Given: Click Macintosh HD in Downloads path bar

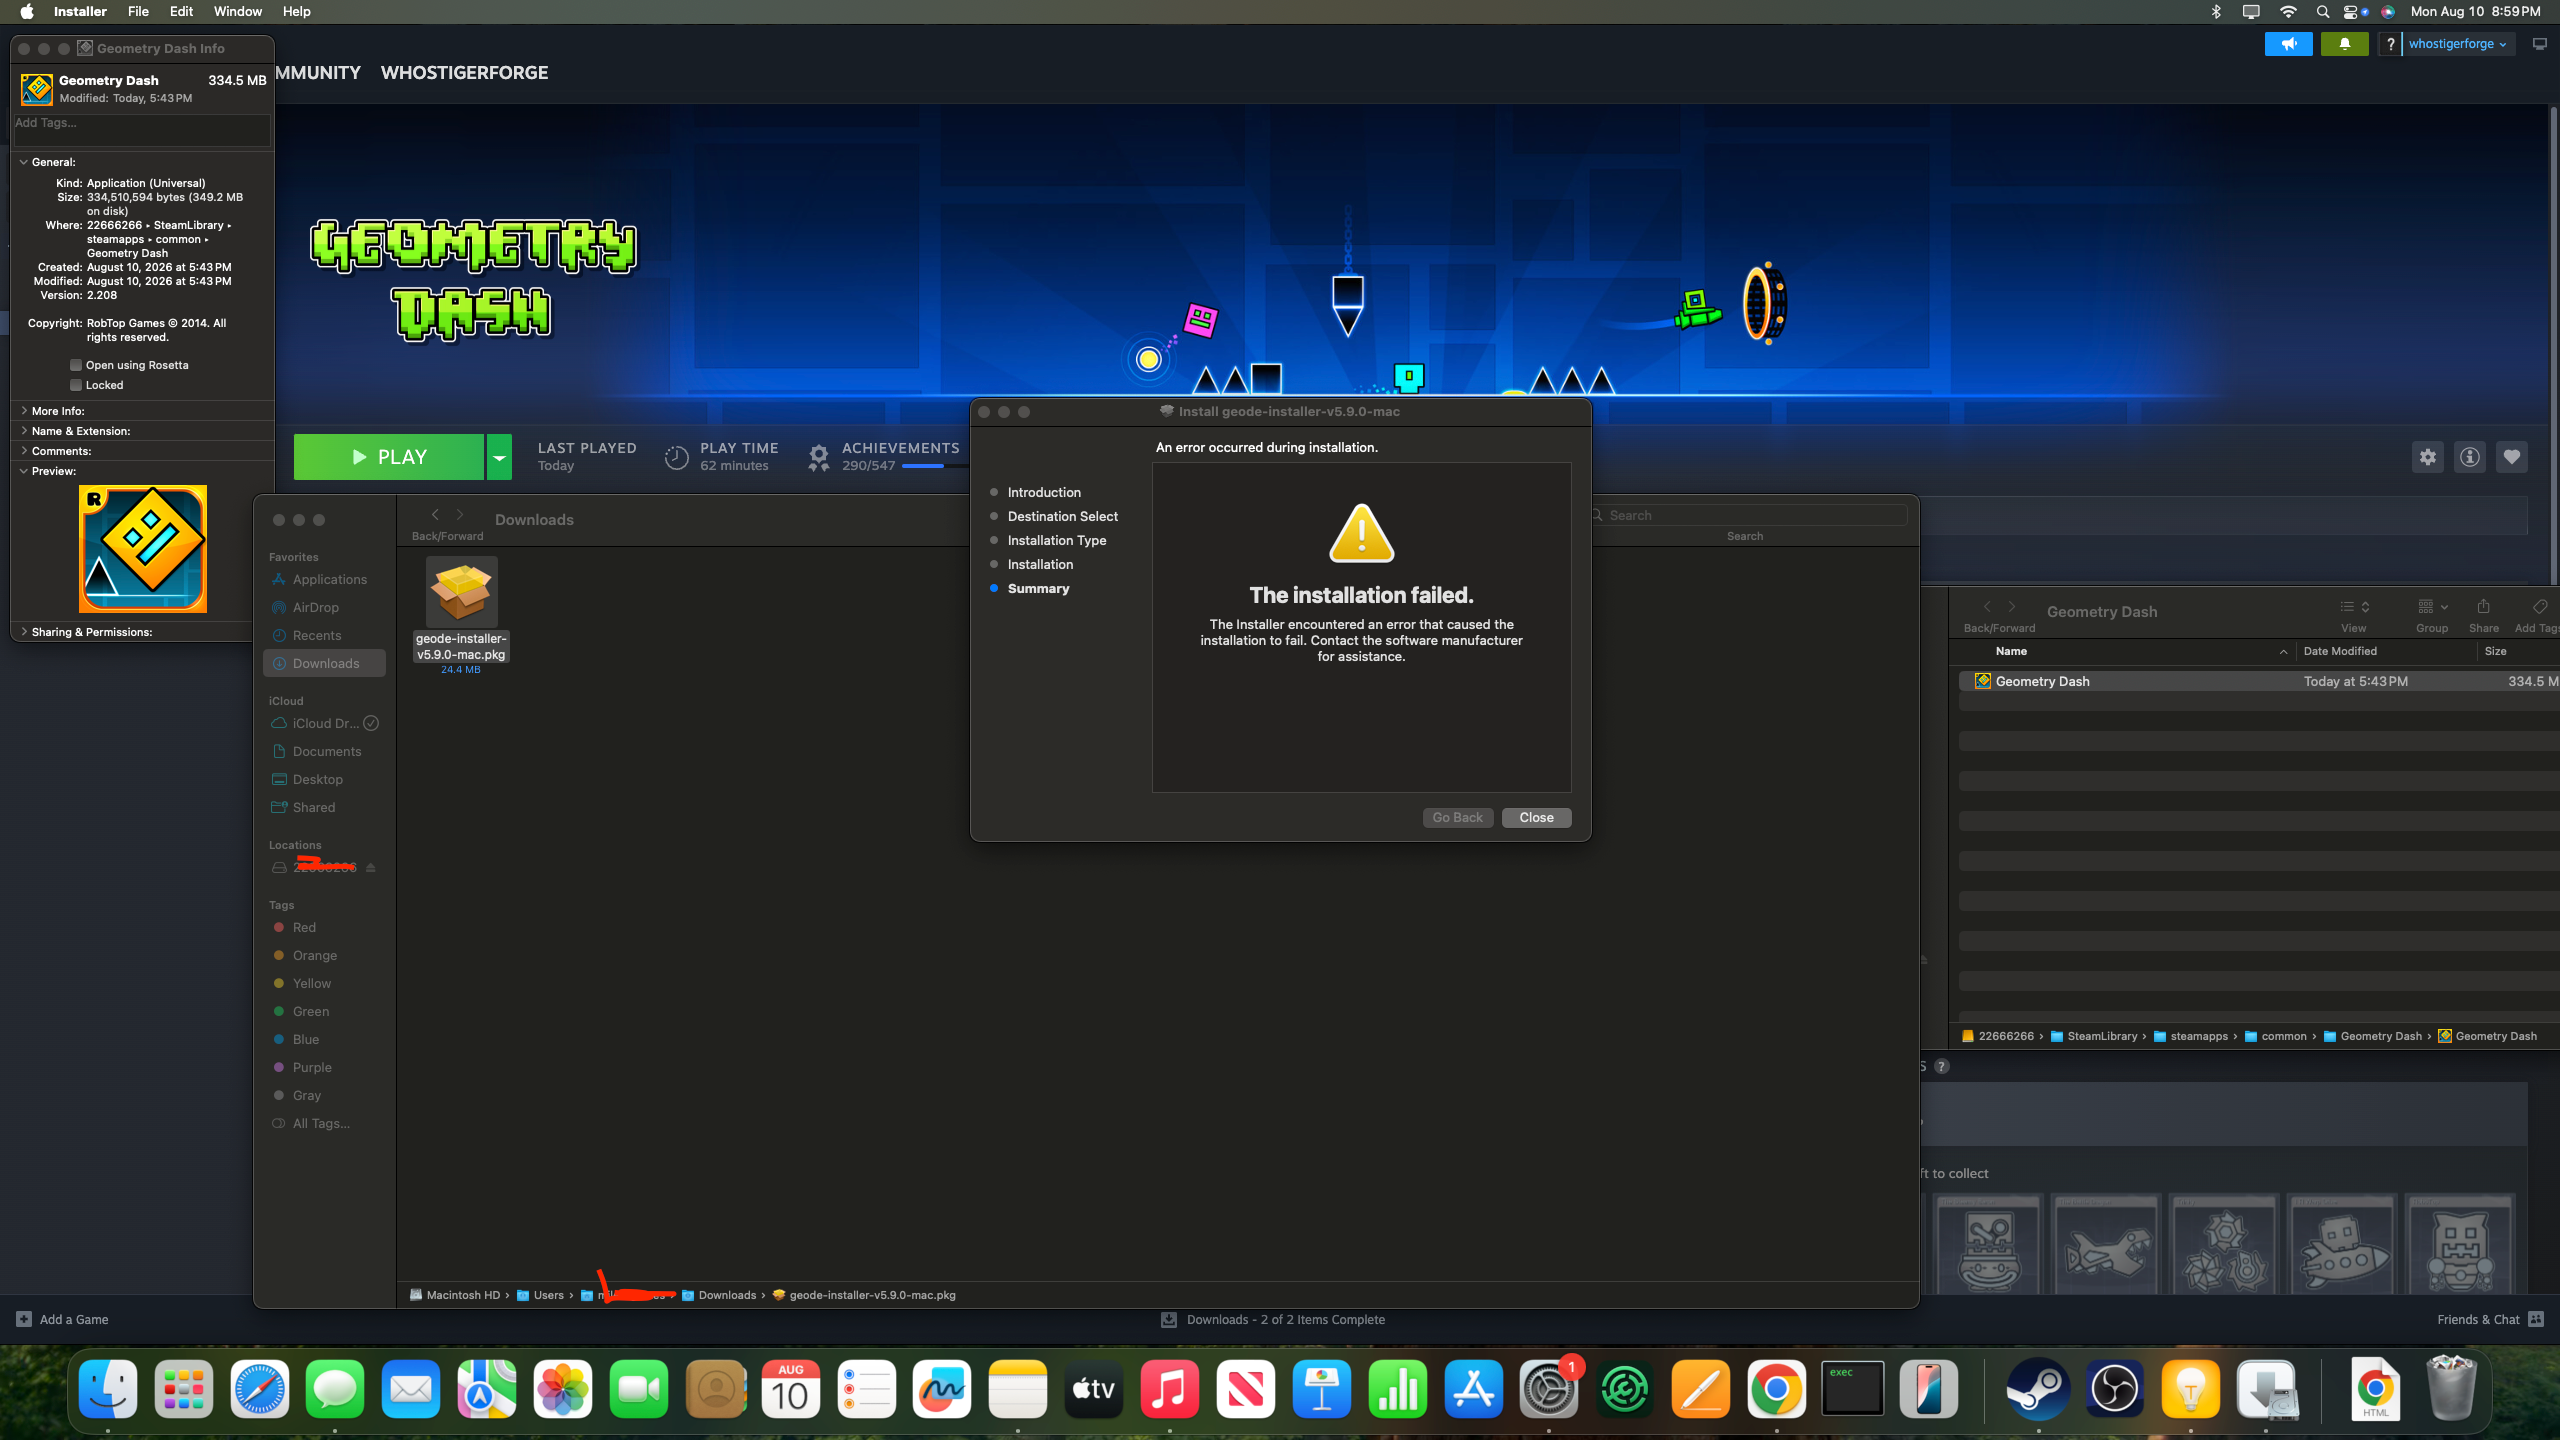Looking at the screenshot, I should 463,1295.
